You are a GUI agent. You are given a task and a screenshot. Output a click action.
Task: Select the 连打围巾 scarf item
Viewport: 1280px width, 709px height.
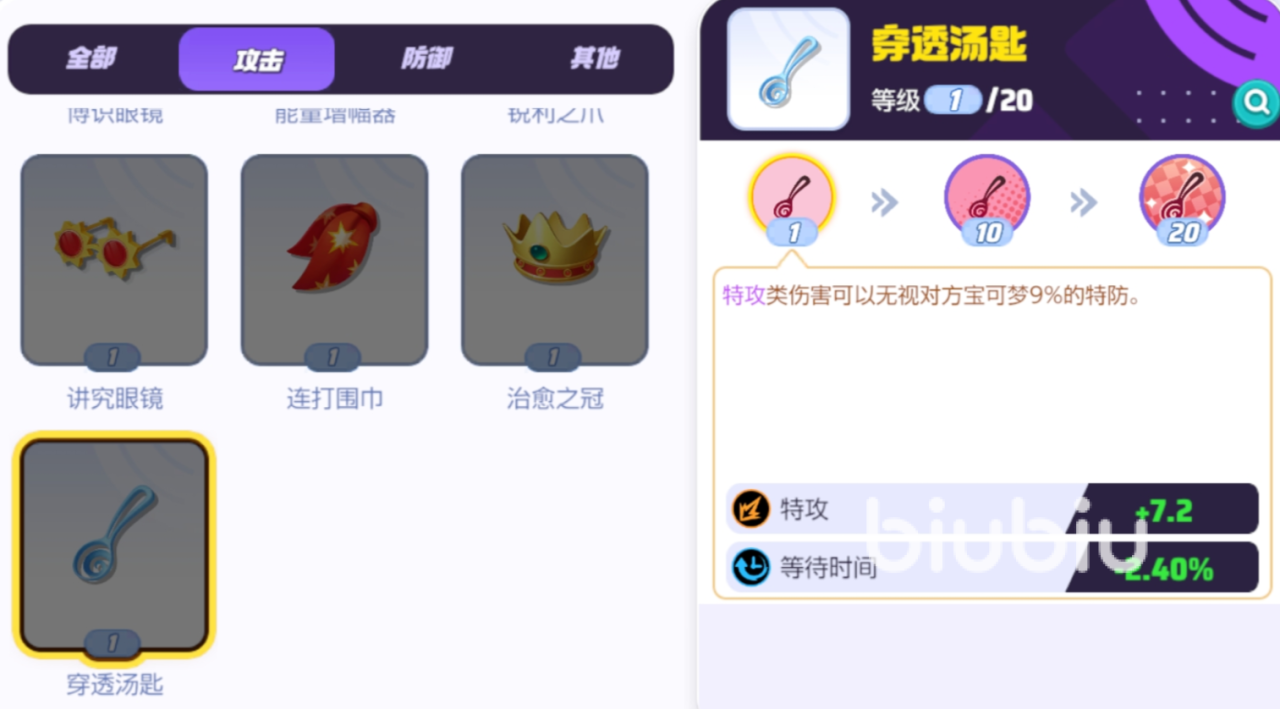coord(334,260)
